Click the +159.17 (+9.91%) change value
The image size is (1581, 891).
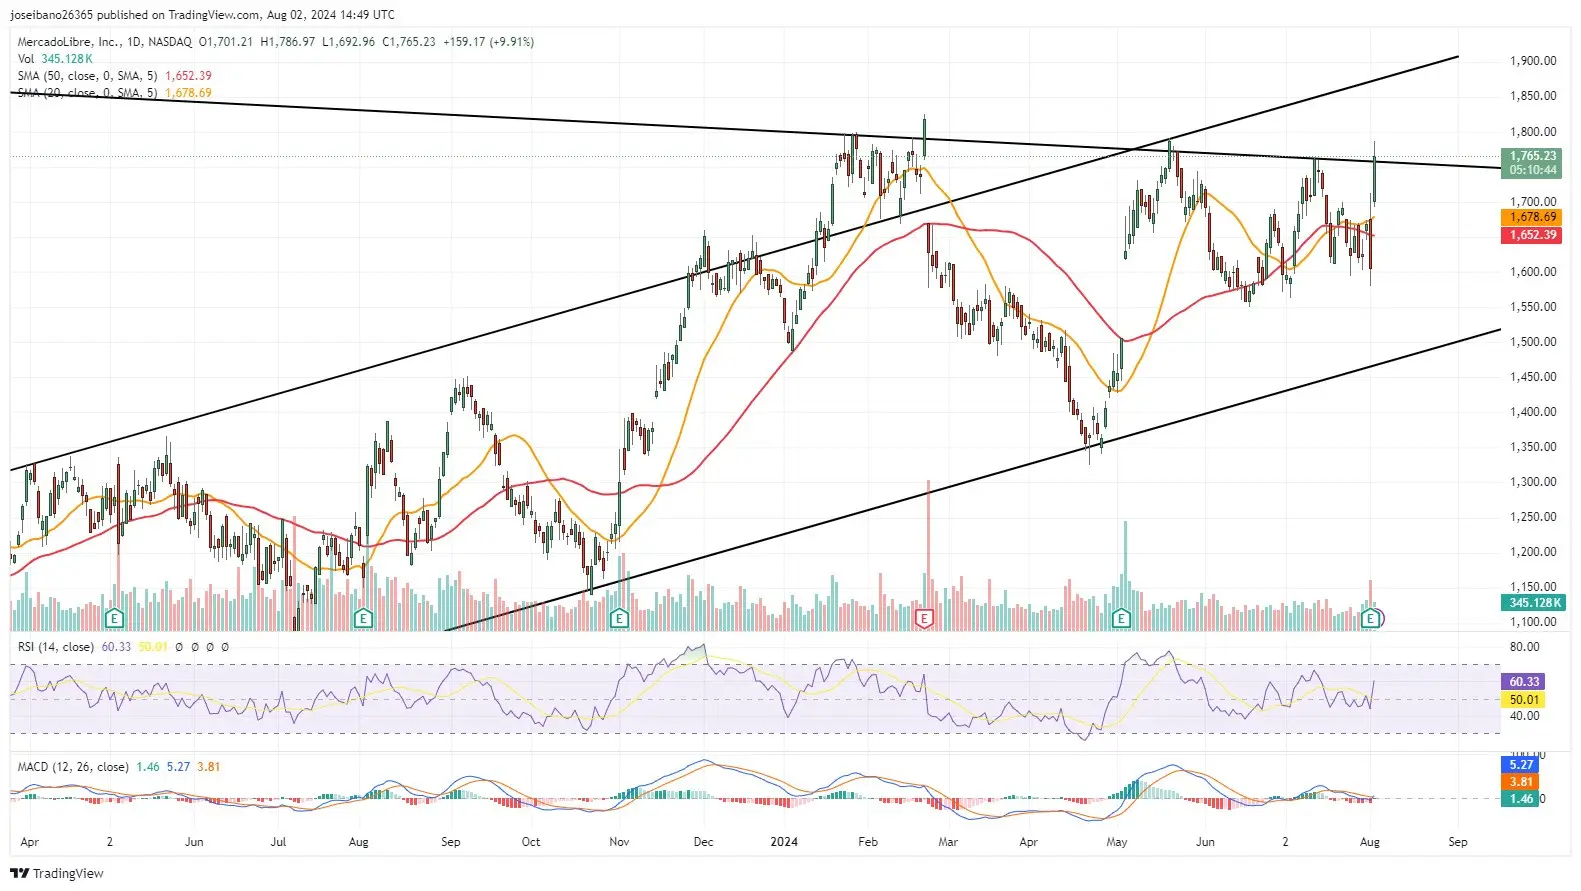[x=488, y=42]
